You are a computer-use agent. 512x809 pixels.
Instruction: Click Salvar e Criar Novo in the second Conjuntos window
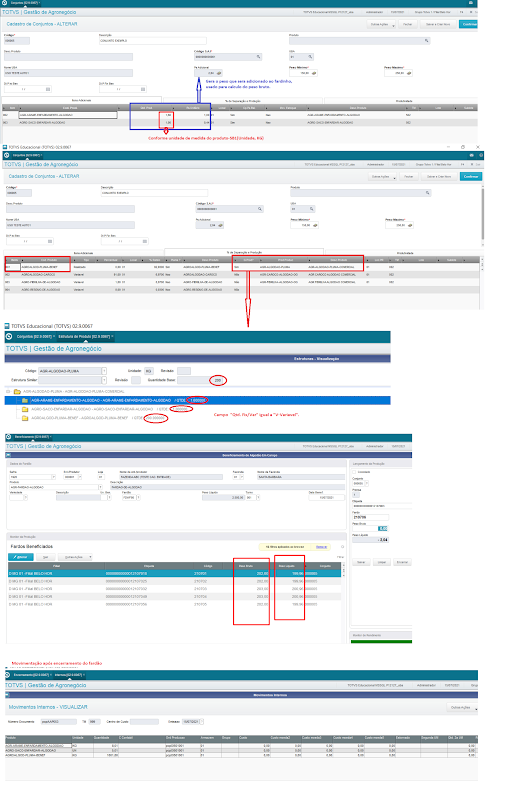[438, 176]
